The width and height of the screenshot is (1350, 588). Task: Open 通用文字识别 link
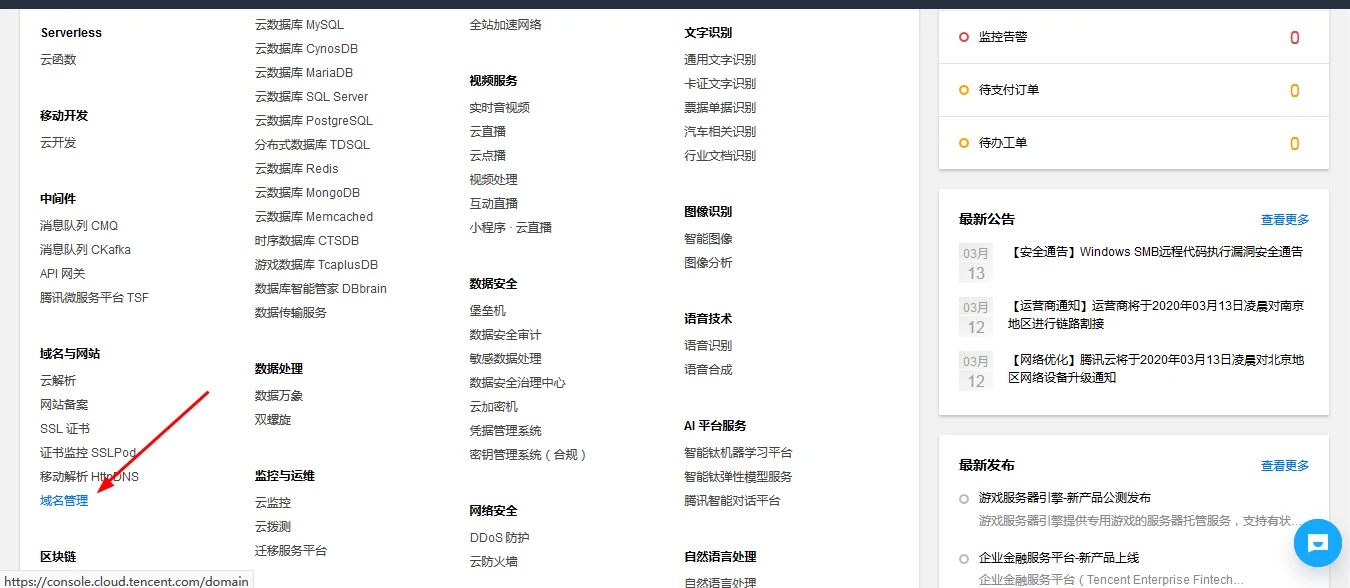coord(720,60)
